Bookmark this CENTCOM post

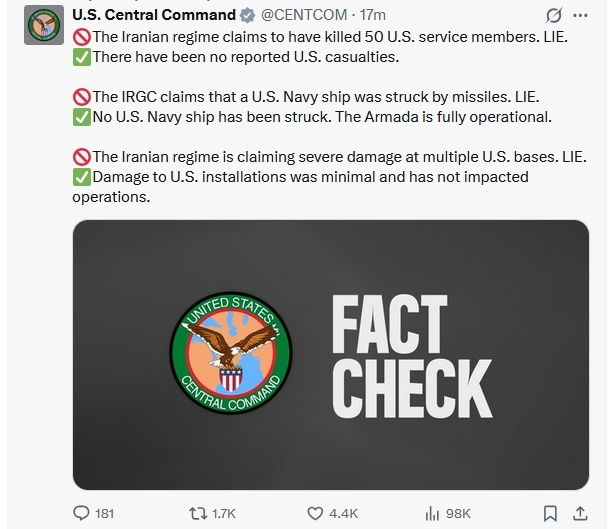pos(549,513)
